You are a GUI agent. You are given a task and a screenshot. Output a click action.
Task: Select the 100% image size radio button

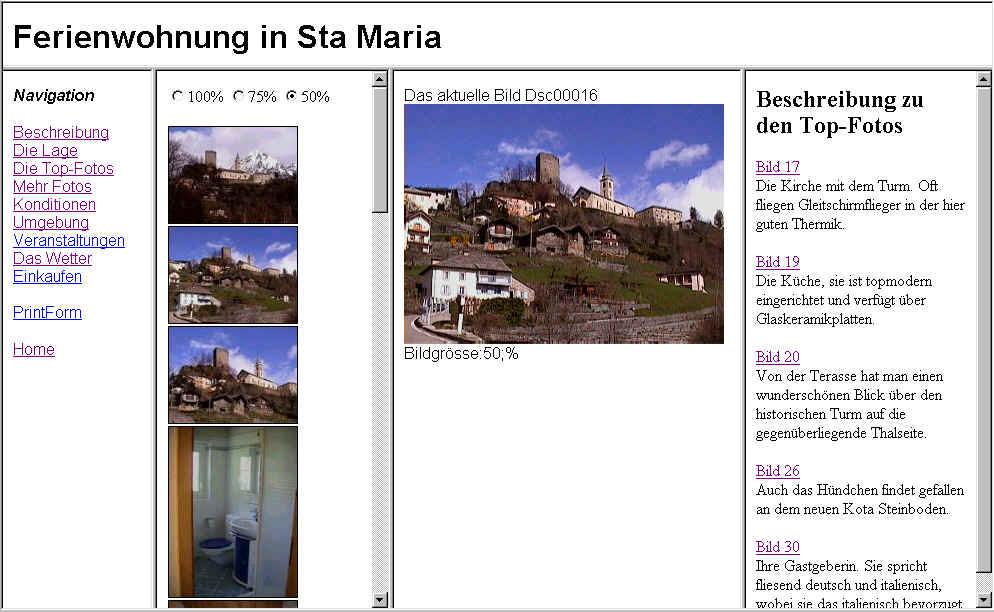(x=178, y=97)
